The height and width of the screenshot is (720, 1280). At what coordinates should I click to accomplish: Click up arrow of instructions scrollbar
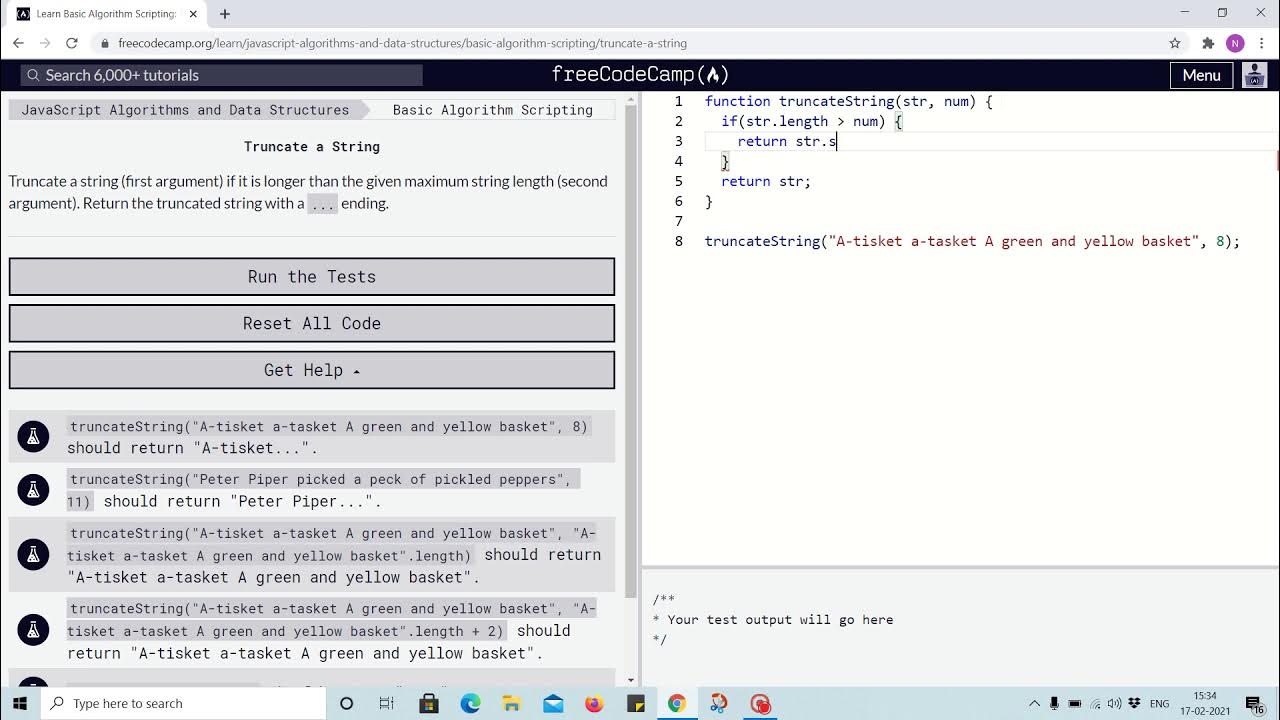pyautogui.click(x=630, y=98)
